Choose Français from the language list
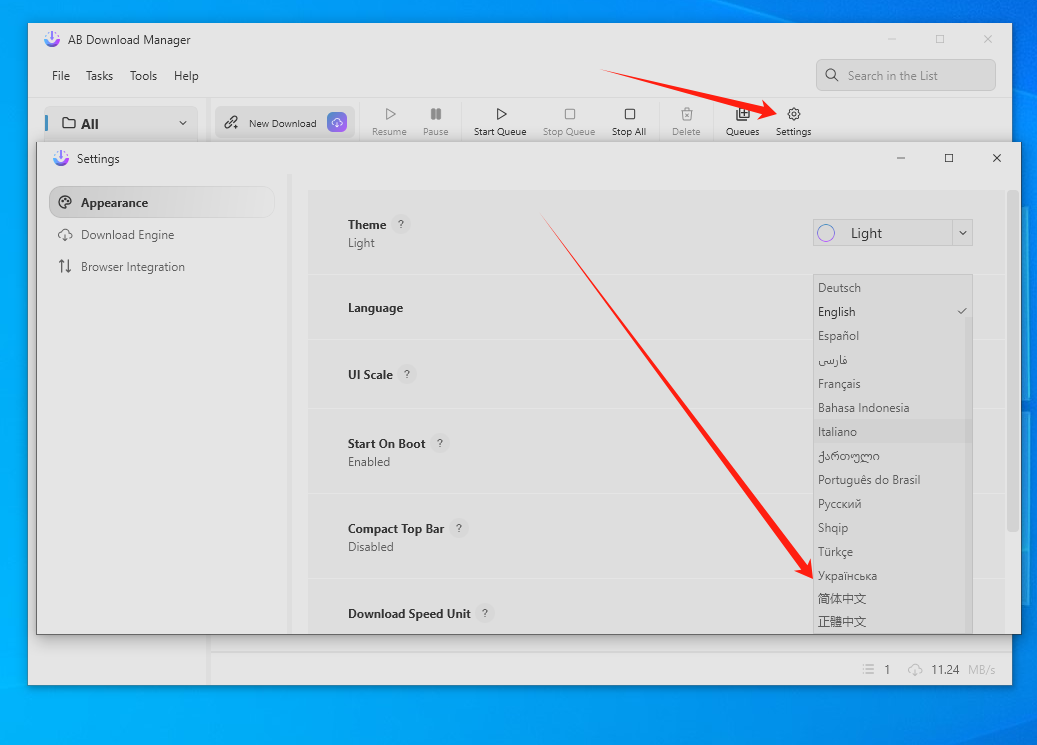The image size is (1037, 745). tap(889, 384)
